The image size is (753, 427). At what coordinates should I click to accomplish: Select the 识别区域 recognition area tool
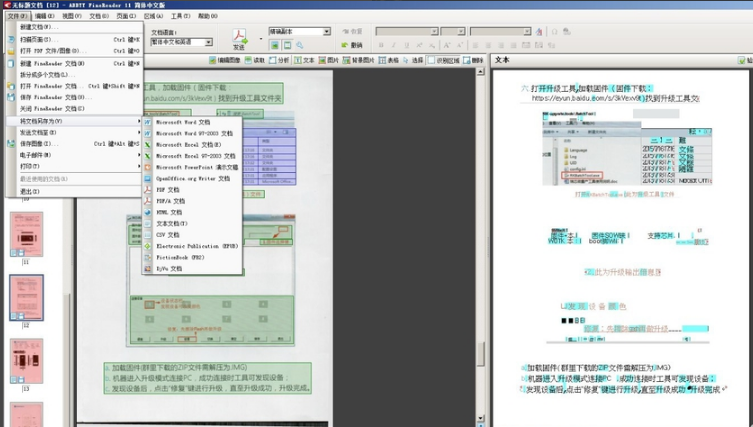(x=444, y=60)
